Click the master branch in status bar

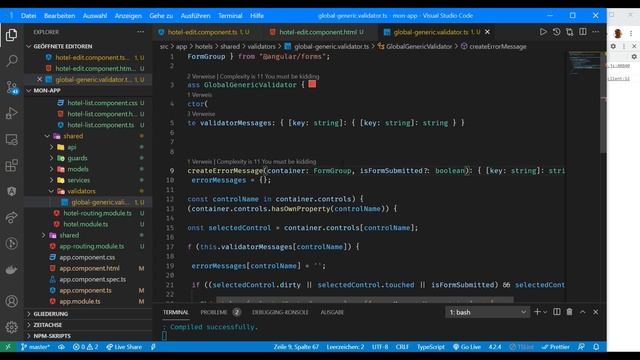pyautogui.click(x=36, y=347)
